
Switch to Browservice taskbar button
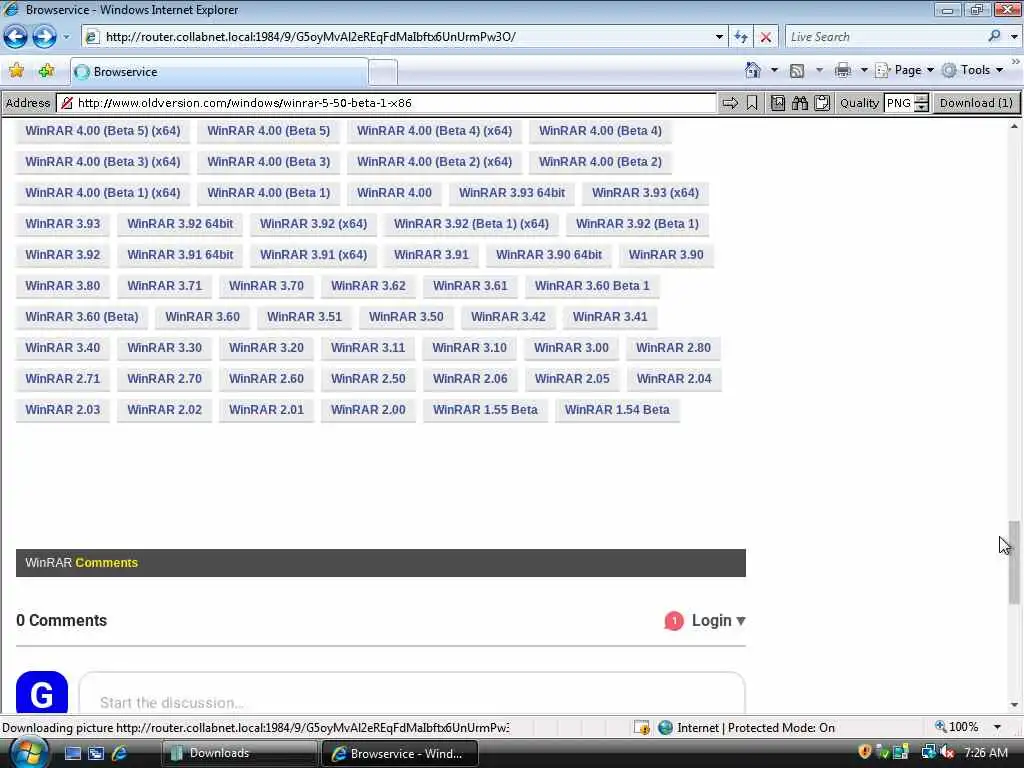[x=400, y=753]
